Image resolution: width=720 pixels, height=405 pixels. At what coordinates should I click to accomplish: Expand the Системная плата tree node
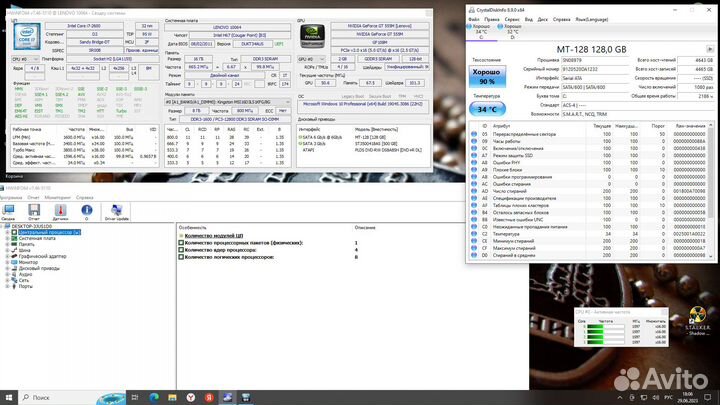7,238
